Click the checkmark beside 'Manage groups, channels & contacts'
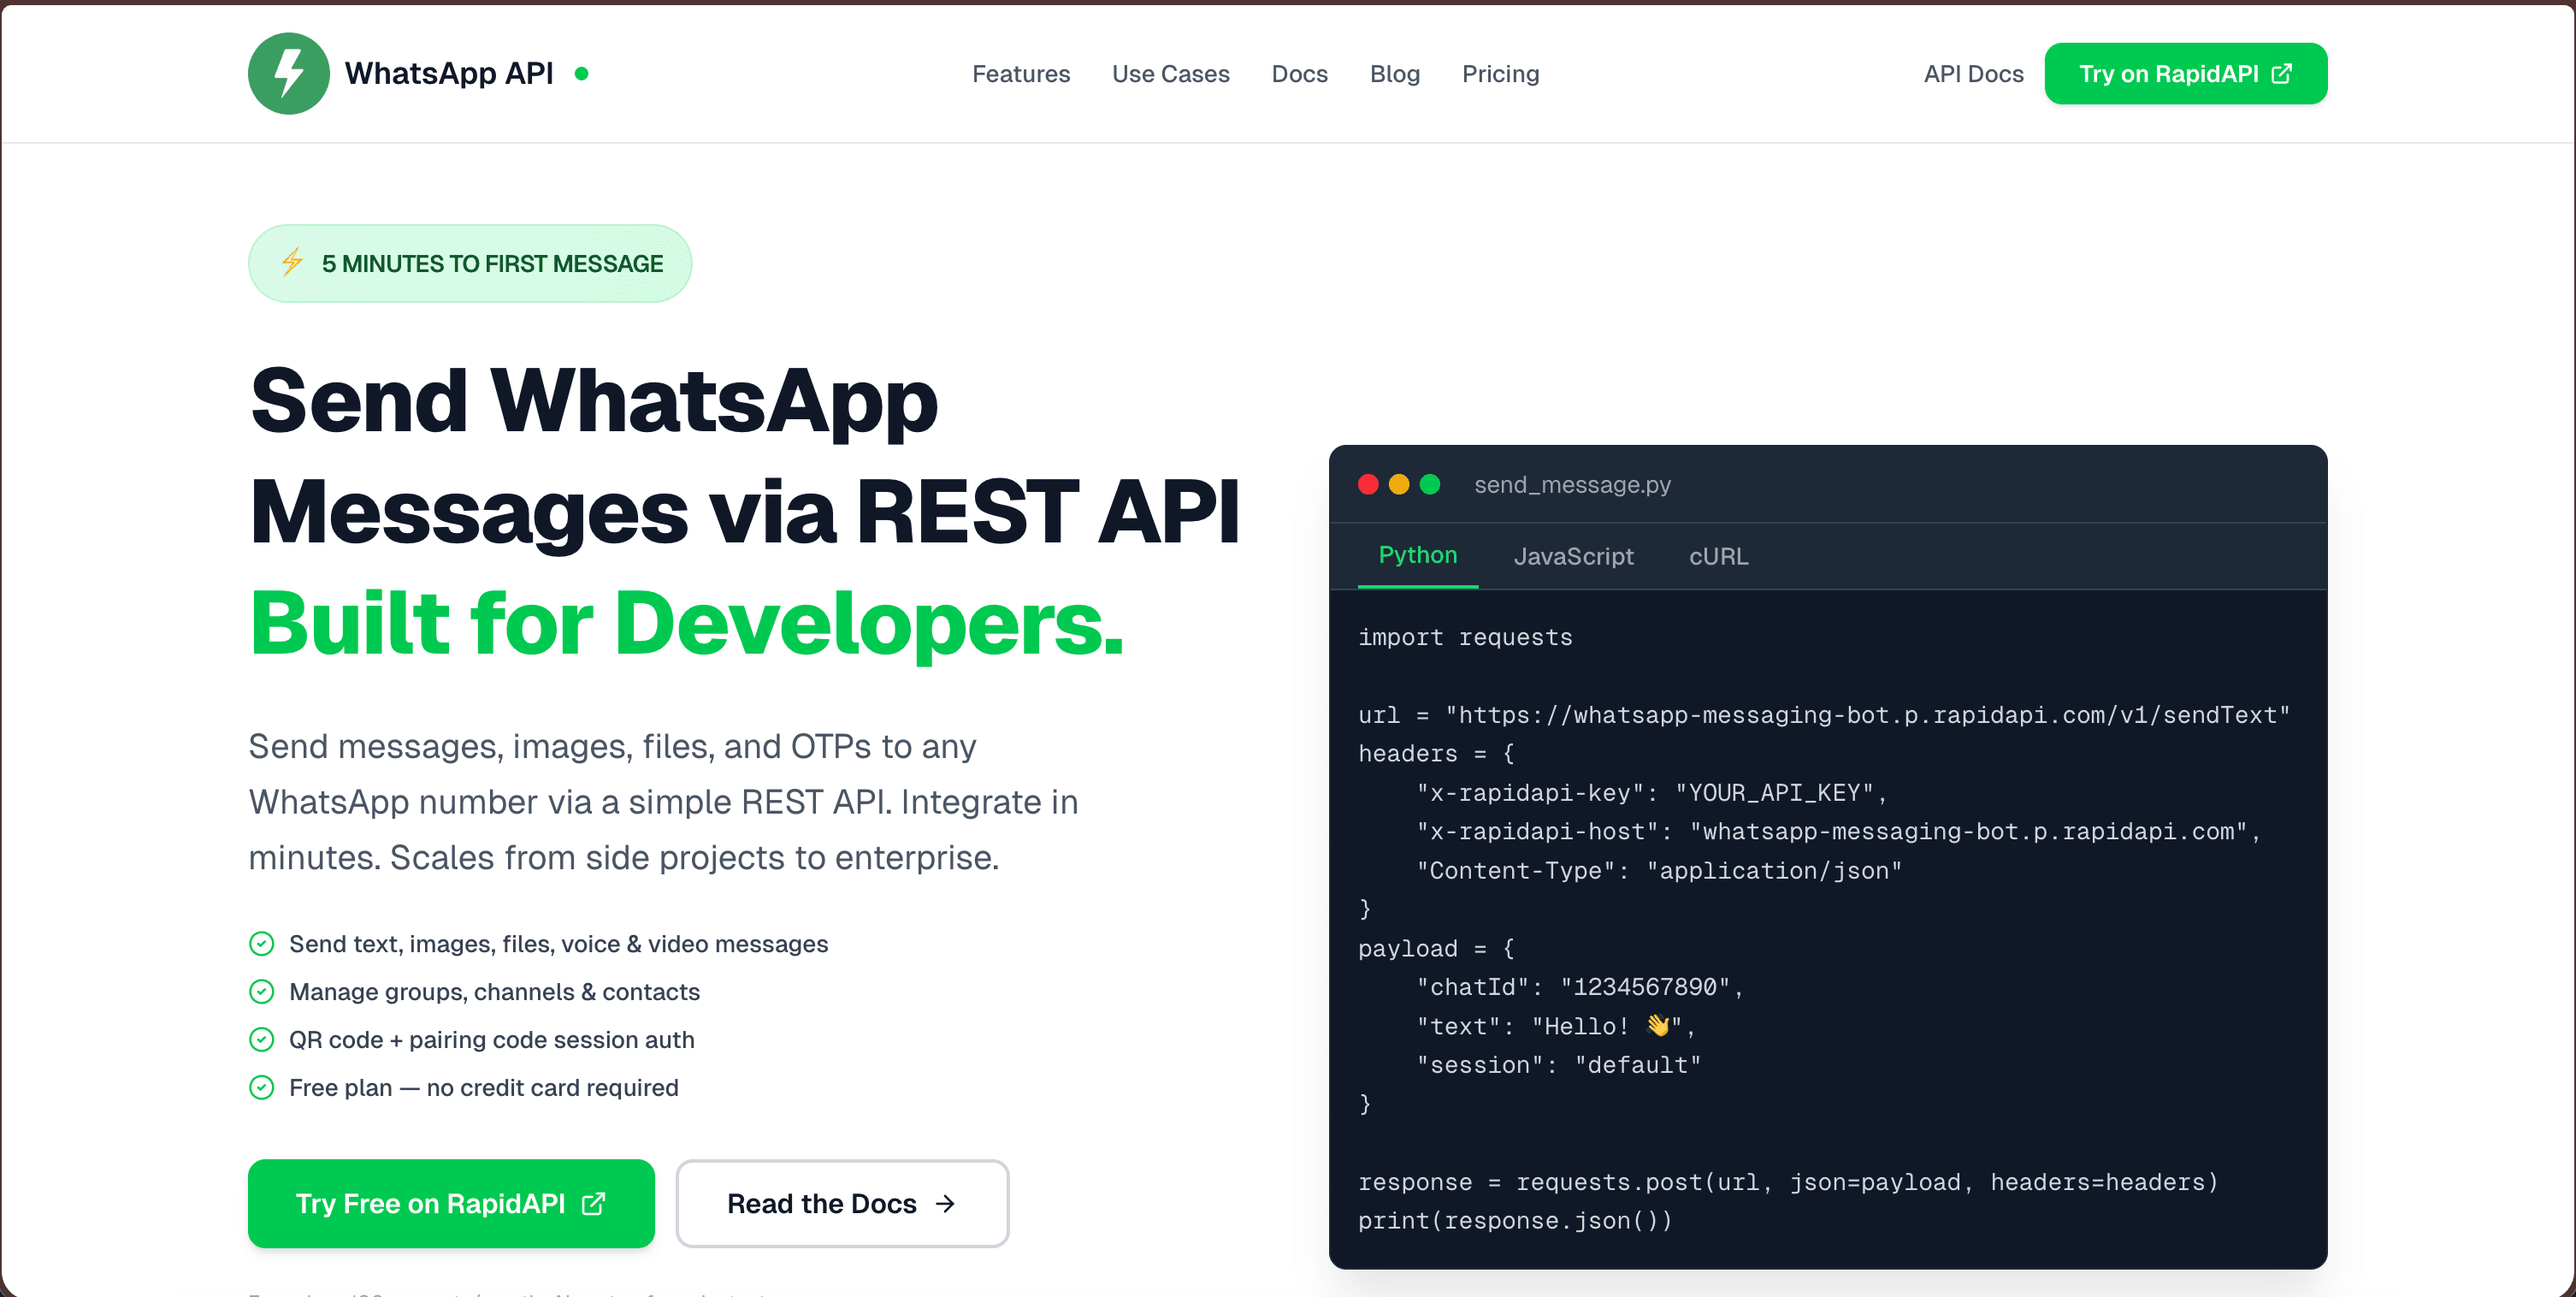 coord(261,991)
